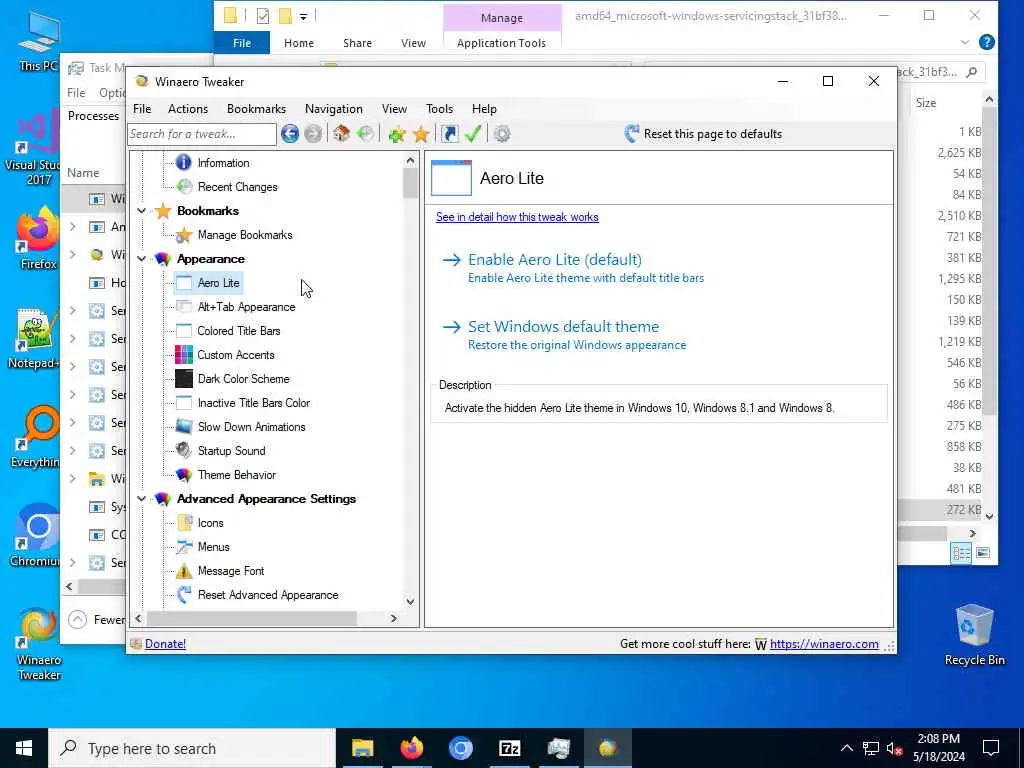This screenshot has width=1024, height=768.
Task: Click the blue Back navigation arrow
Action: [x=290, y=134]
